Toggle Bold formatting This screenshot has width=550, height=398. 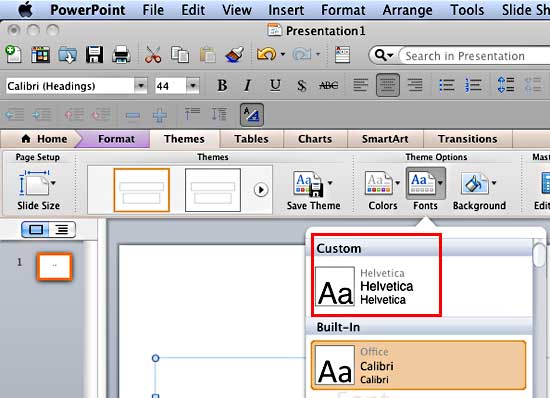pyautogui.click(x=222, y=86)
